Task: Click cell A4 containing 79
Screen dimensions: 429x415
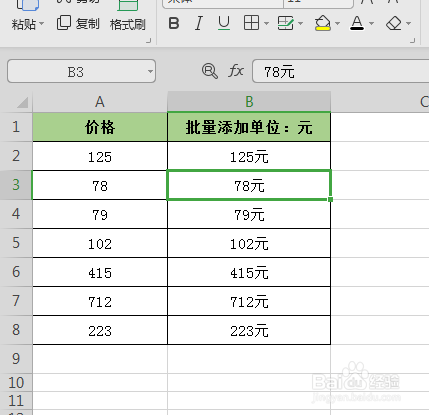Action: [100, 214]
